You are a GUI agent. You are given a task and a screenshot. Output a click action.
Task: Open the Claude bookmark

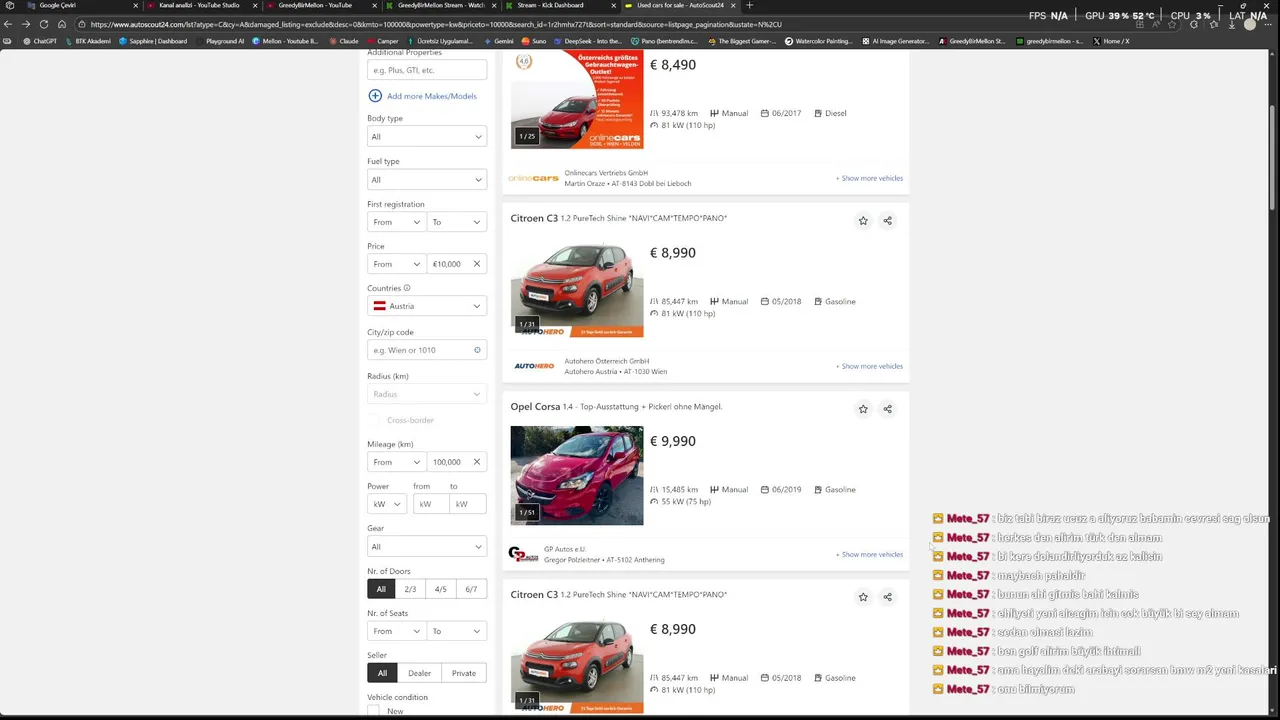point(342,41)
